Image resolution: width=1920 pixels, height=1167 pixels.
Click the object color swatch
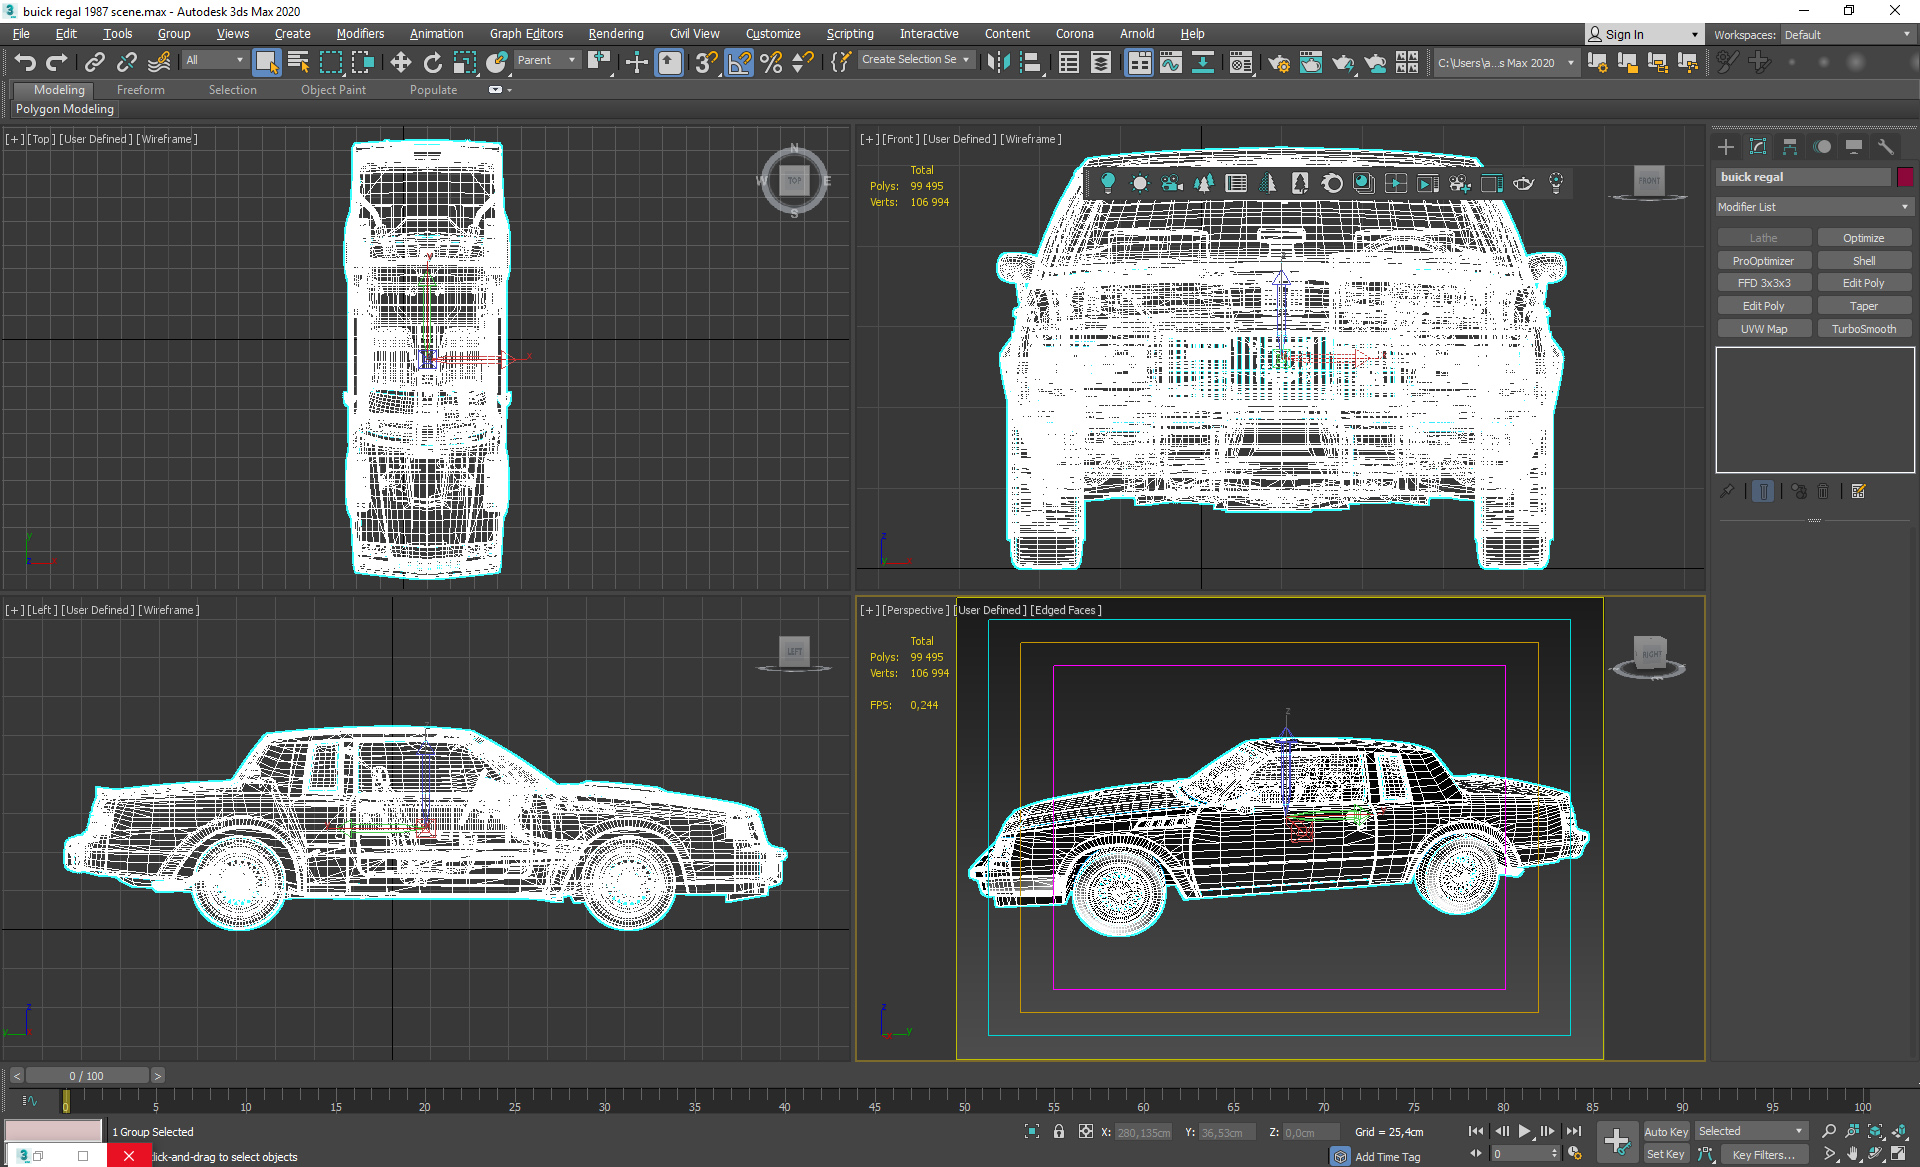click(1905, 177)
